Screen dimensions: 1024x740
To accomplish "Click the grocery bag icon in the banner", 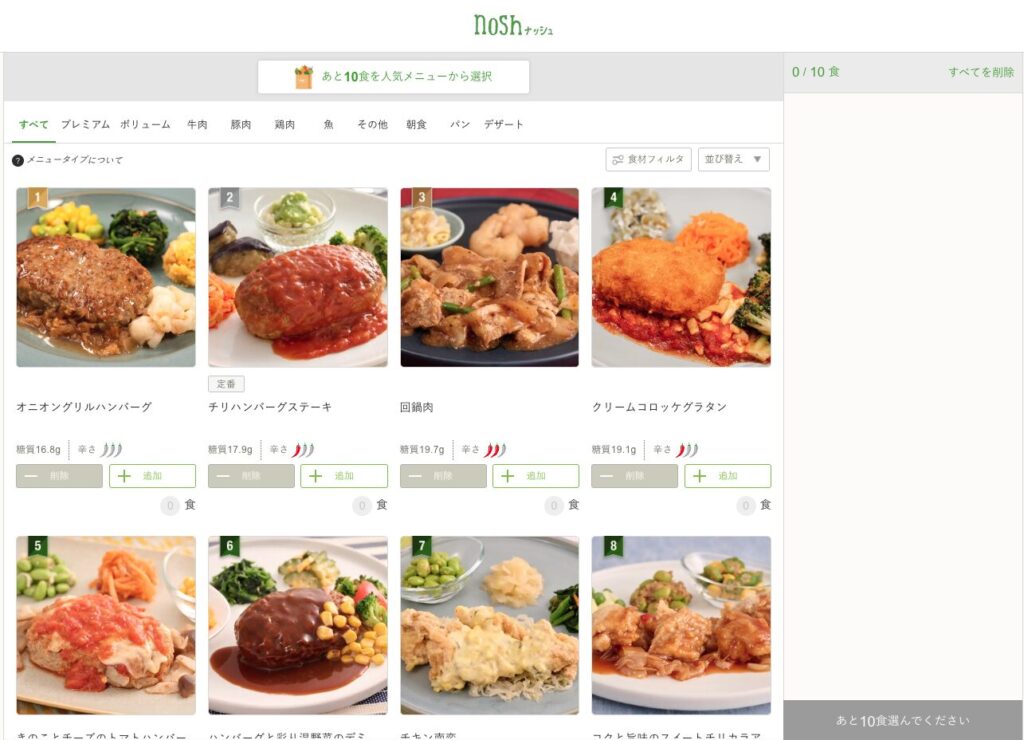I will [x=304, y=76].
